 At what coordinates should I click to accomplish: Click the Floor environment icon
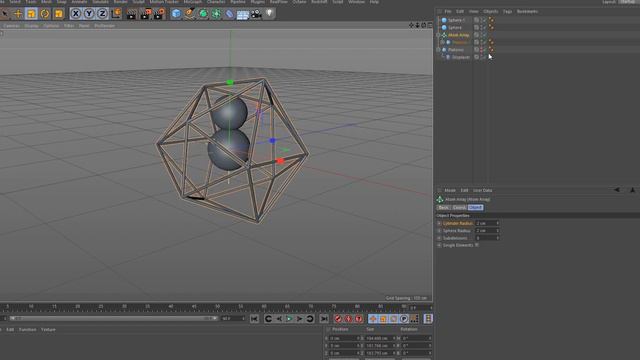(243, 15)
